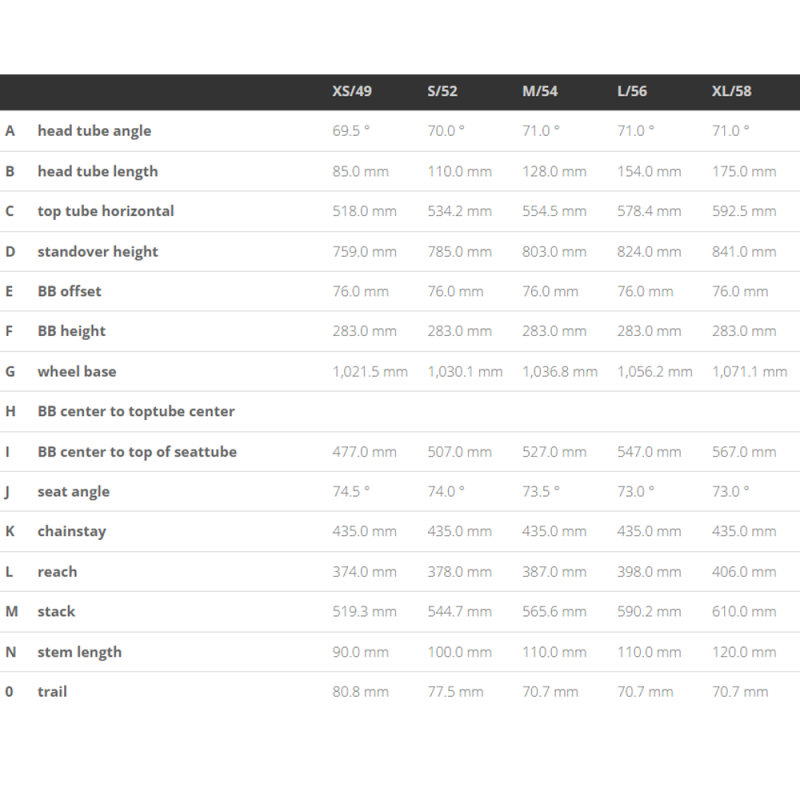Viewport: 800px width, 800px height.
Task: Click the XL/58 size column header
Action: (731, 91)
